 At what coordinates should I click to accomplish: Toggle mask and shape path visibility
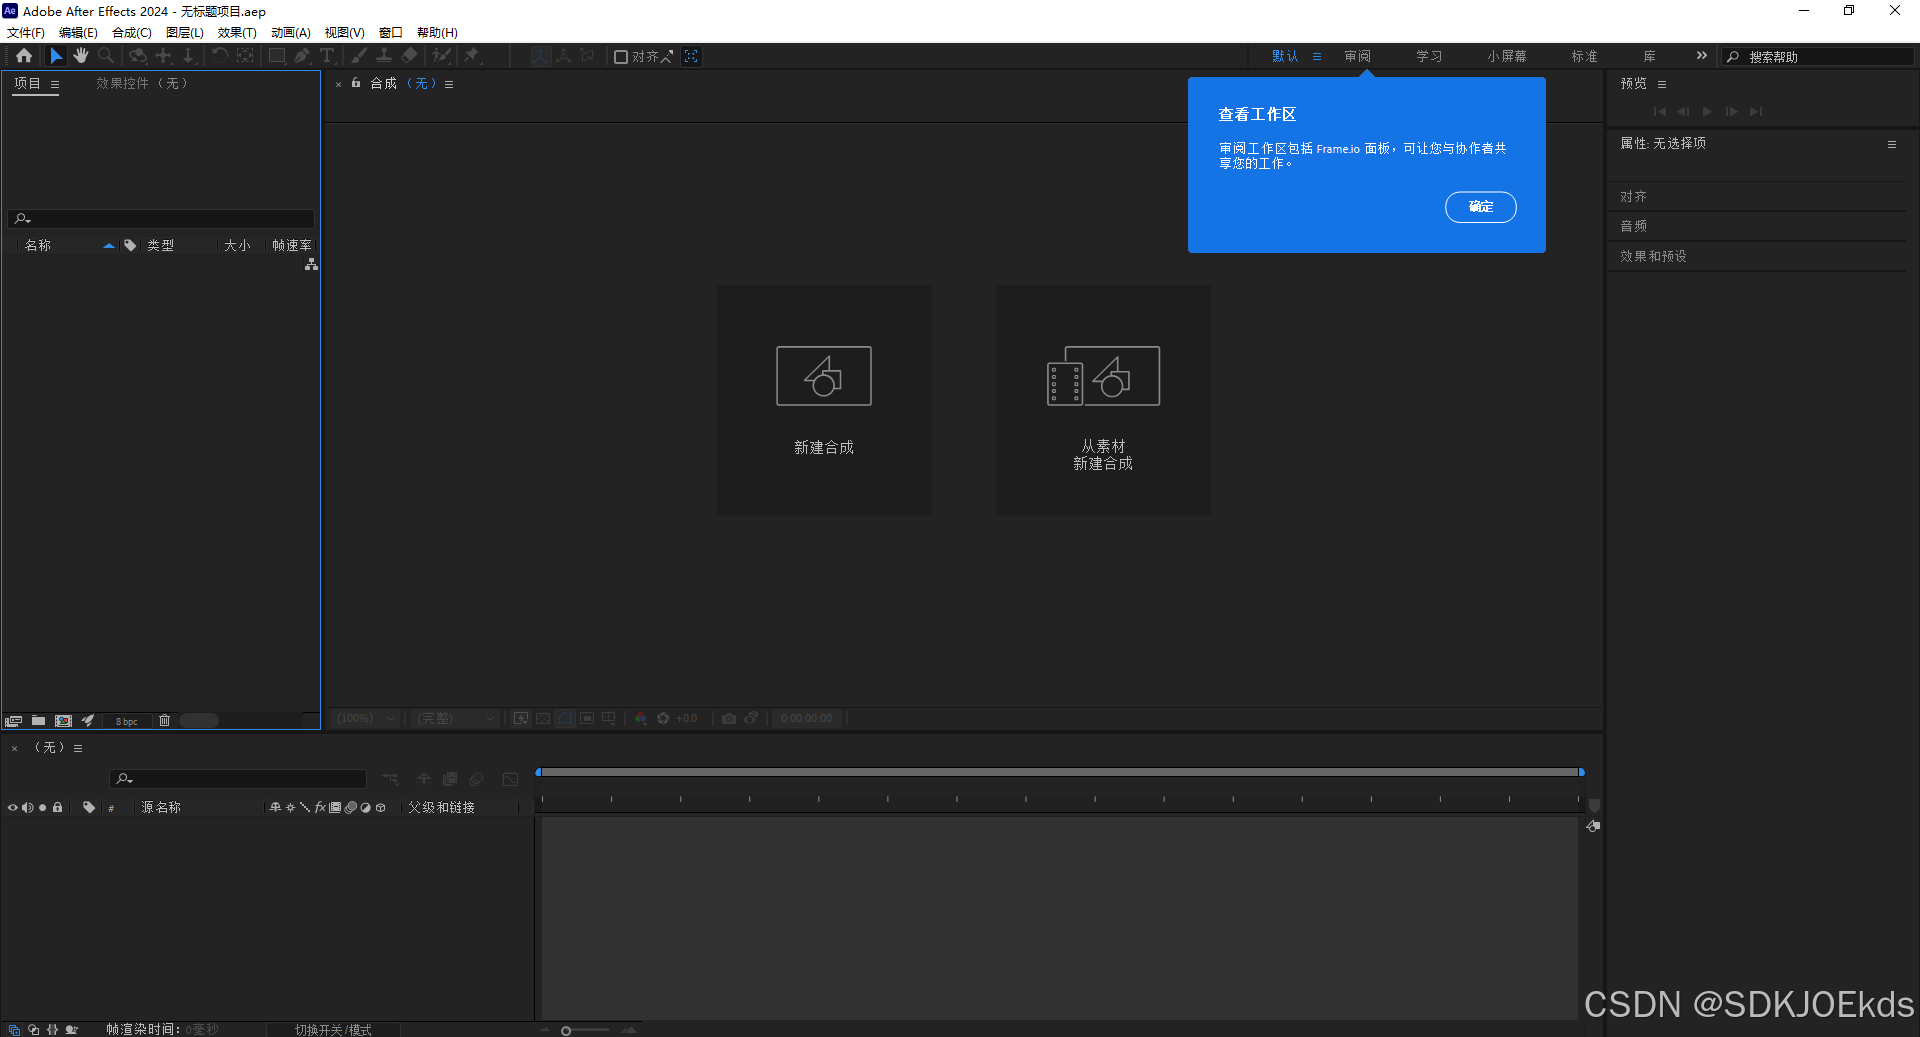tap(565, 718)
